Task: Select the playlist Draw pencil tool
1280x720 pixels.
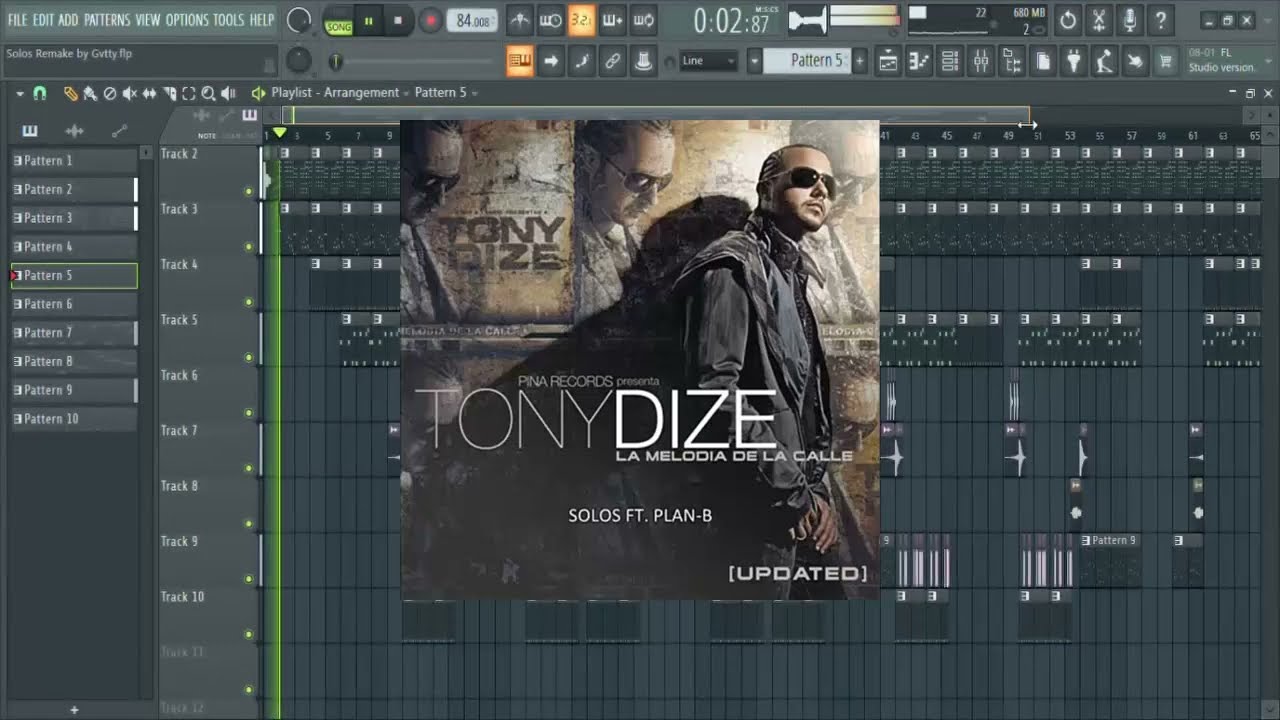Action: (x=70, y=93)
